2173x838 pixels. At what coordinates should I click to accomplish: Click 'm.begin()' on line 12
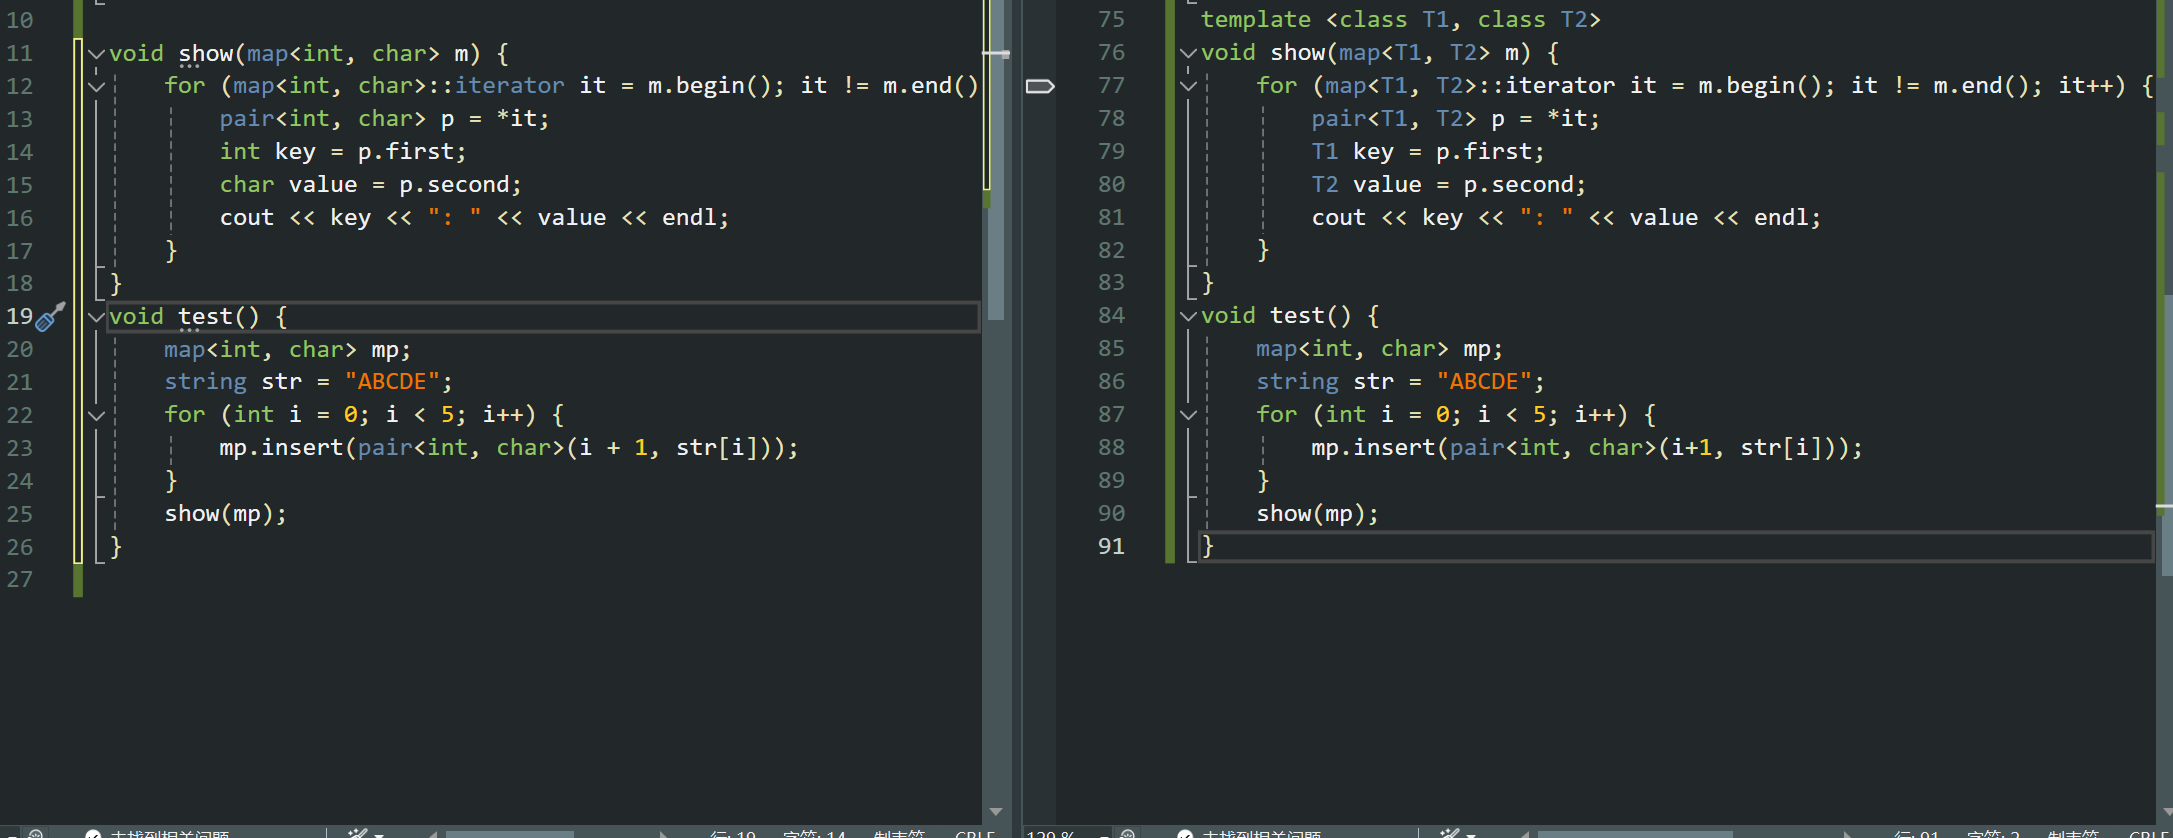coord(709,86)
